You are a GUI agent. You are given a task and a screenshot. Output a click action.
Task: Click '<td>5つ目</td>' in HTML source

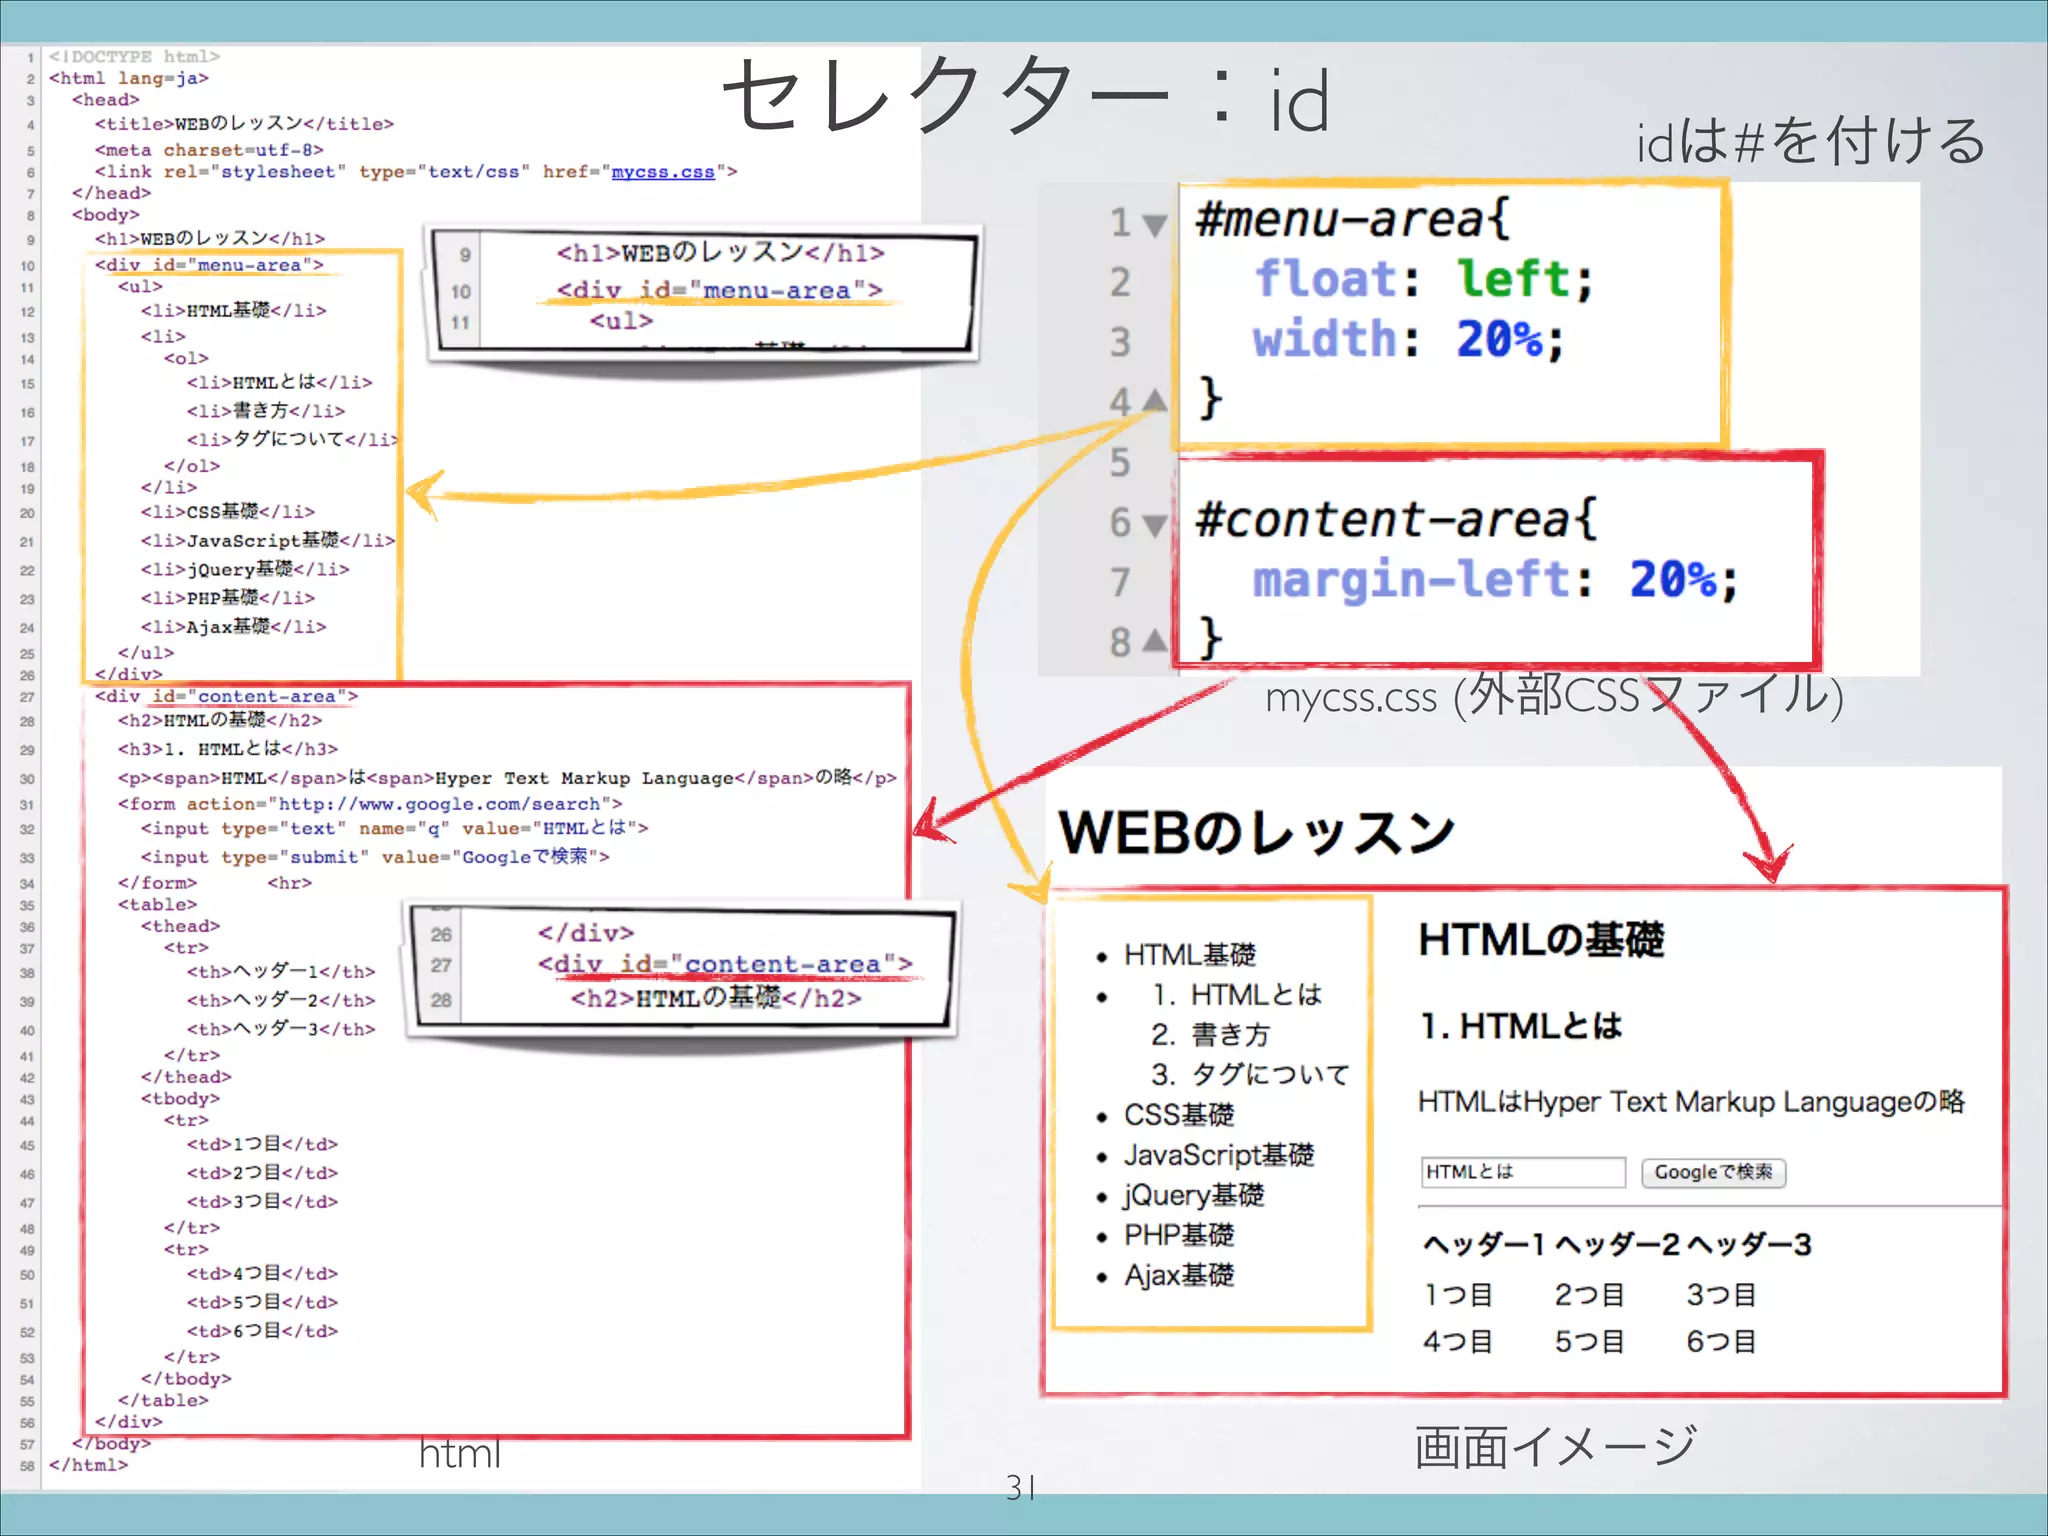(262, 1302)
